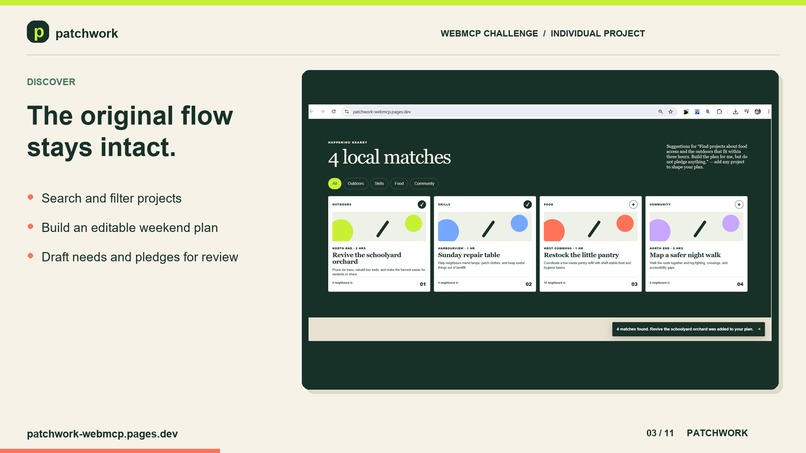806x453 pixels.
Task: Click the browser forward arrow
Action: point(322,112)
